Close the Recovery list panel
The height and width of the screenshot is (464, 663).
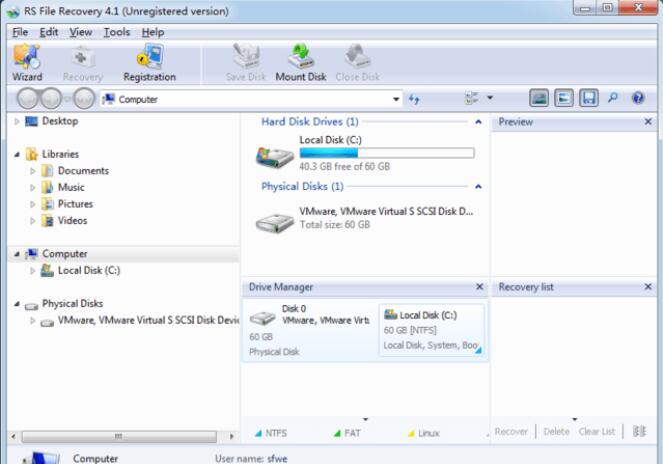point(648,287)
